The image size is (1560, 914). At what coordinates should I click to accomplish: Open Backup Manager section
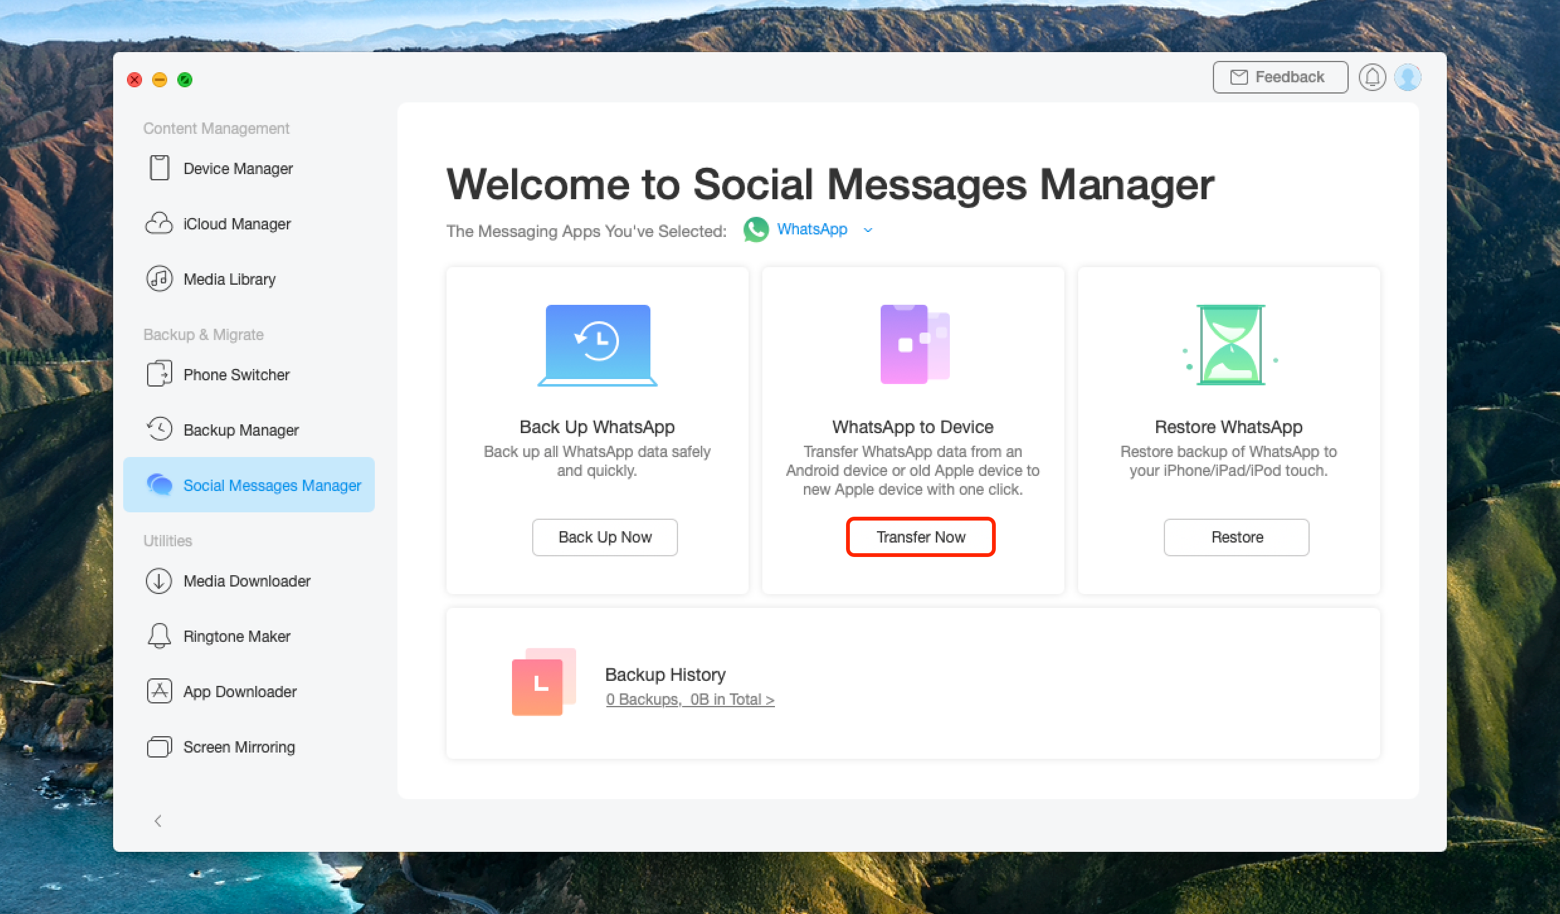pyautogui.click(x=249, y=430)
